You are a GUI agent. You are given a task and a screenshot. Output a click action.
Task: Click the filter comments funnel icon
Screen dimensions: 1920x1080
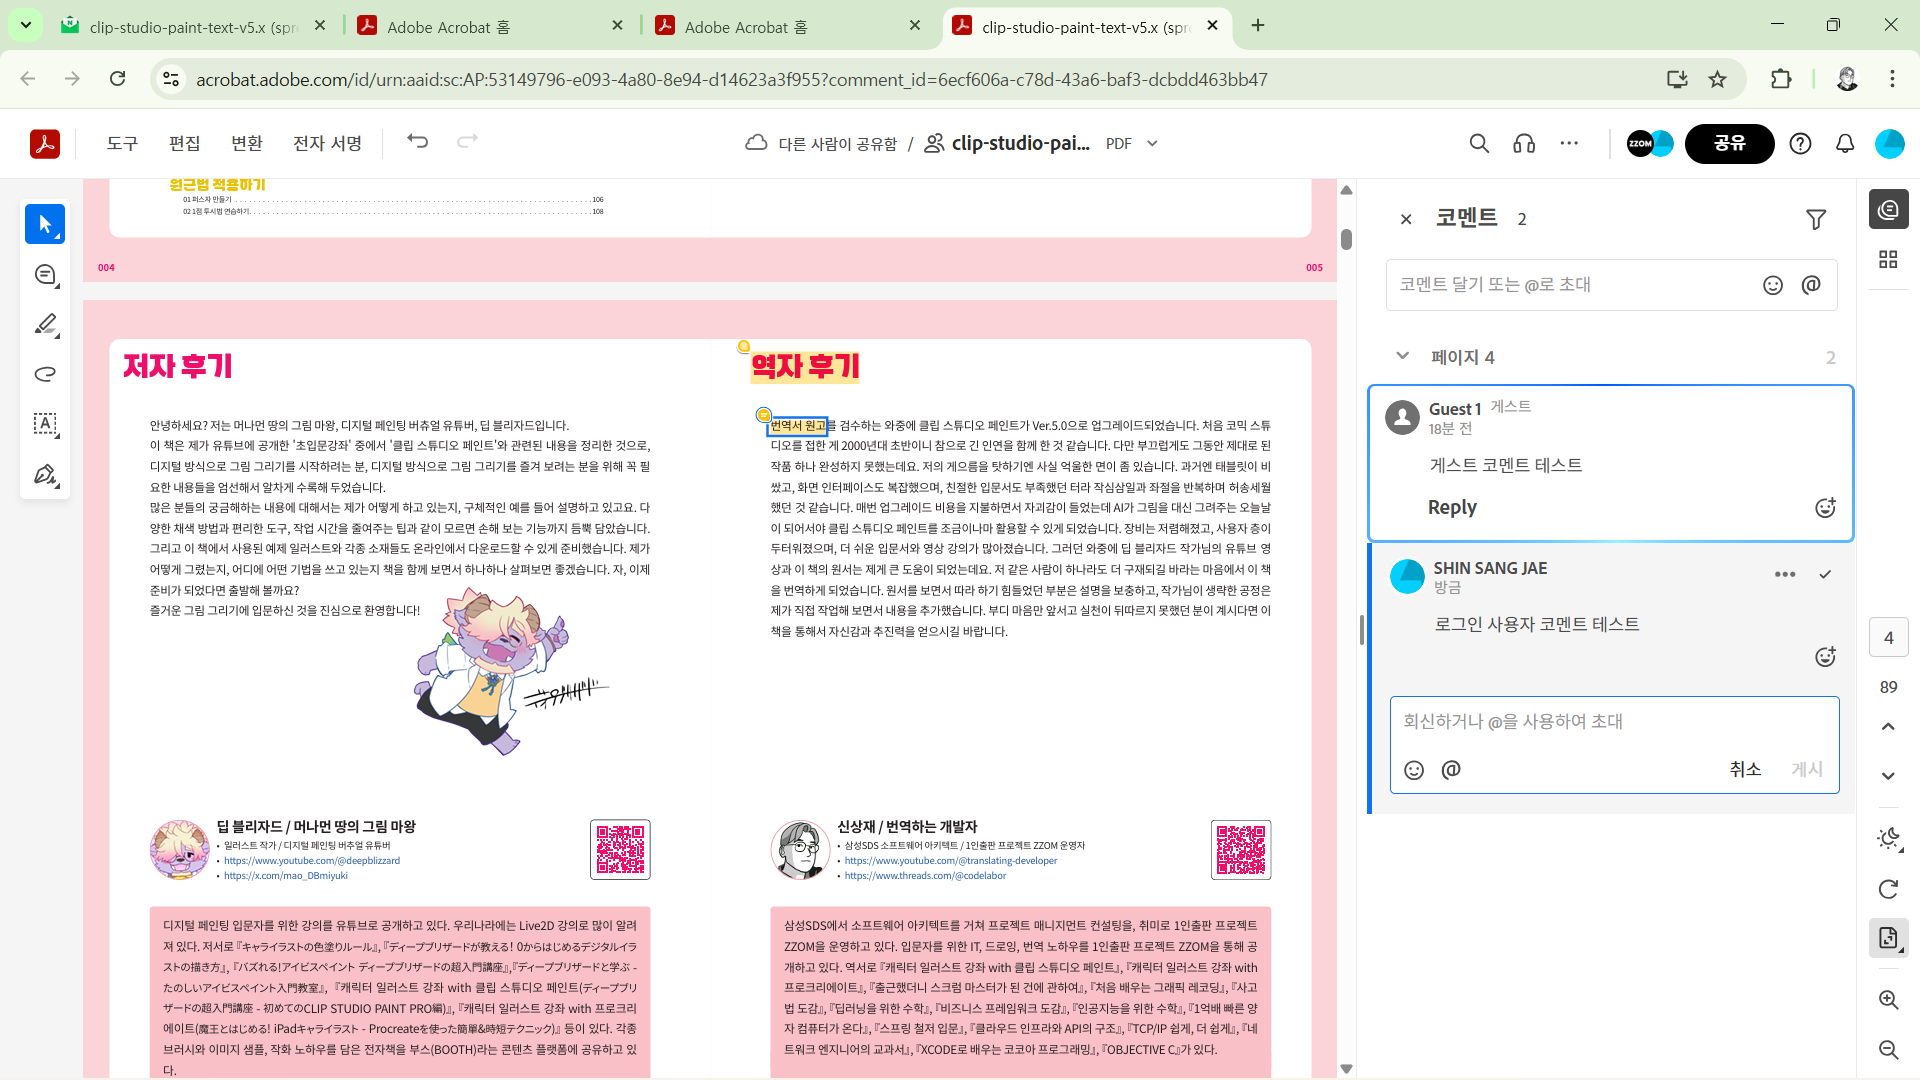coord(1816,219)
